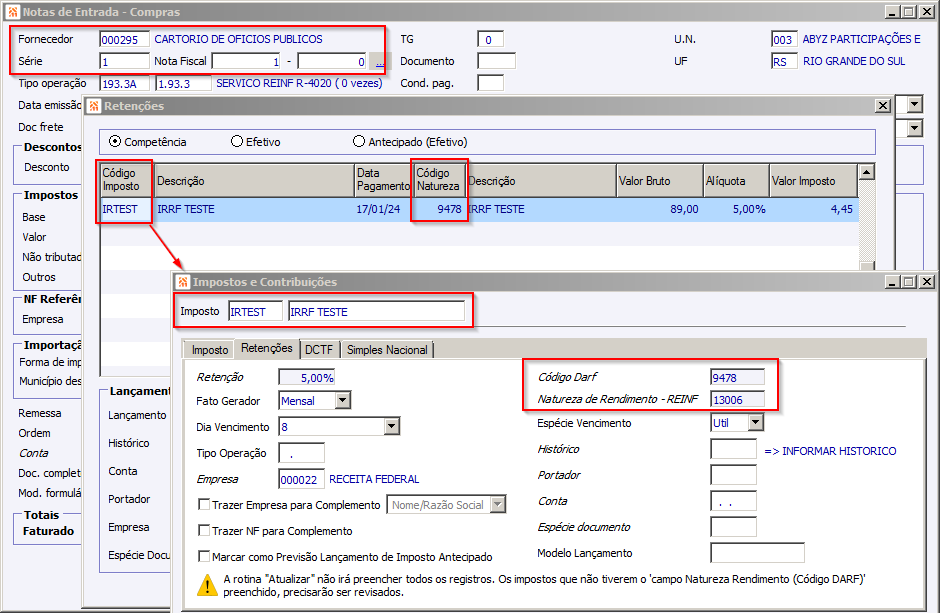
Task: Minimize Impostos e Contribuições window
Action: click(x=892, y=282)
